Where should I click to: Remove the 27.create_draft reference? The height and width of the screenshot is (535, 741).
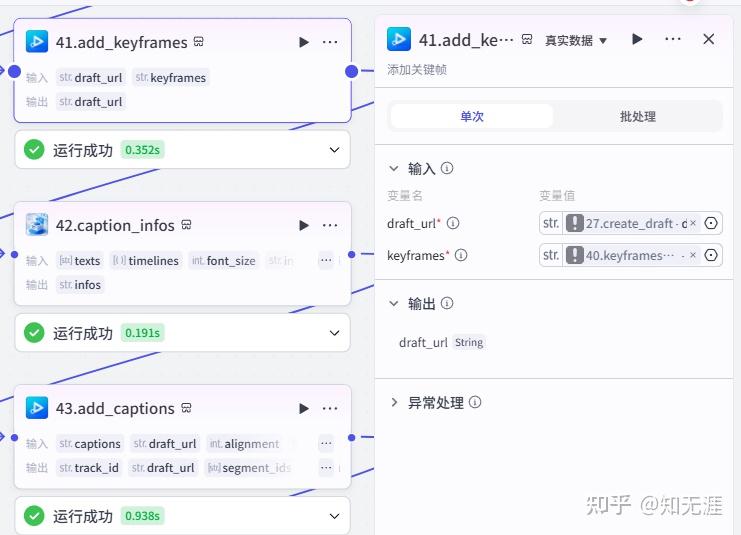click(693, 223)
